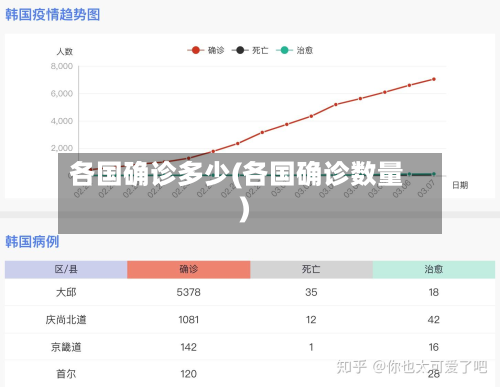Toggle the 治愈 legend series
500x387 pixels.
coord(295,50)
